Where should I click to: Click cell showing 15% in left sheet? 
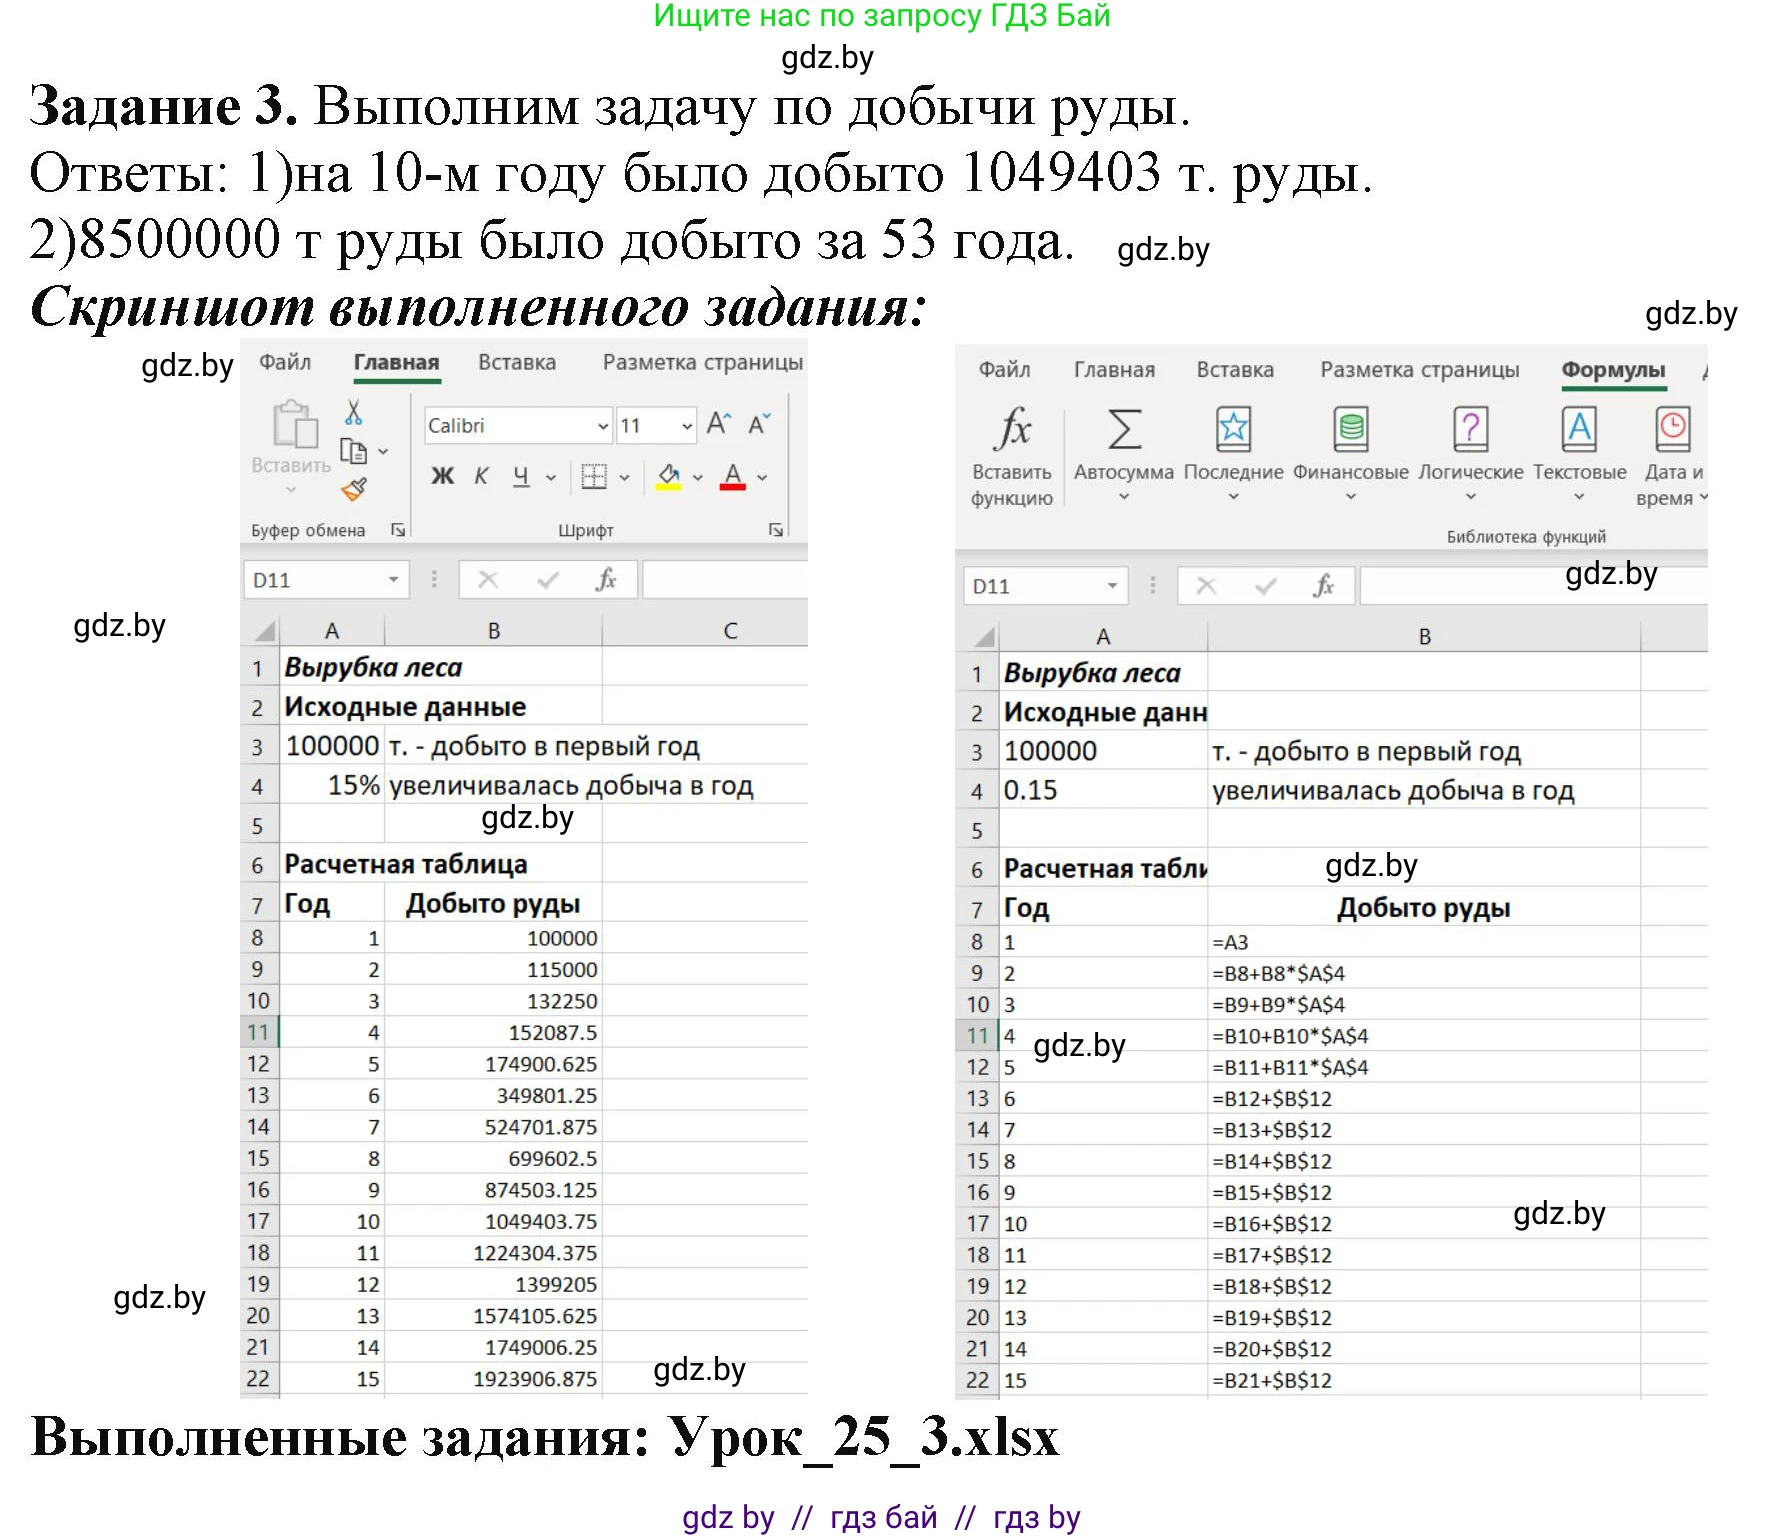[332, 785]
